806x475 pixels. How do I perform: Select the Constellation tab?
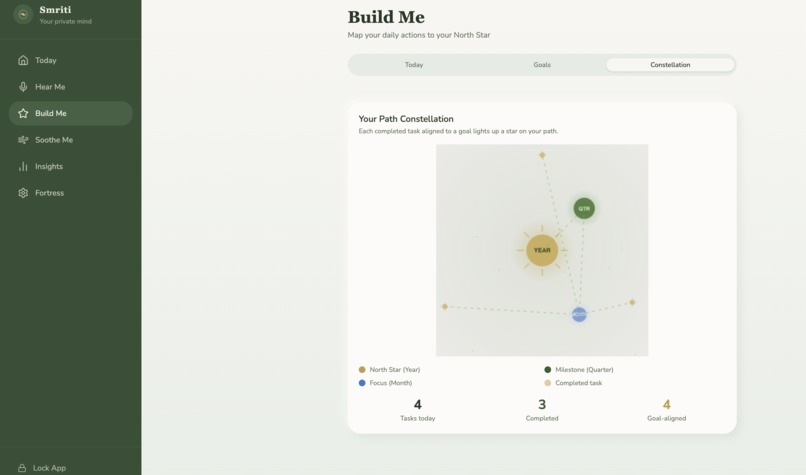[x=670, y=65]
